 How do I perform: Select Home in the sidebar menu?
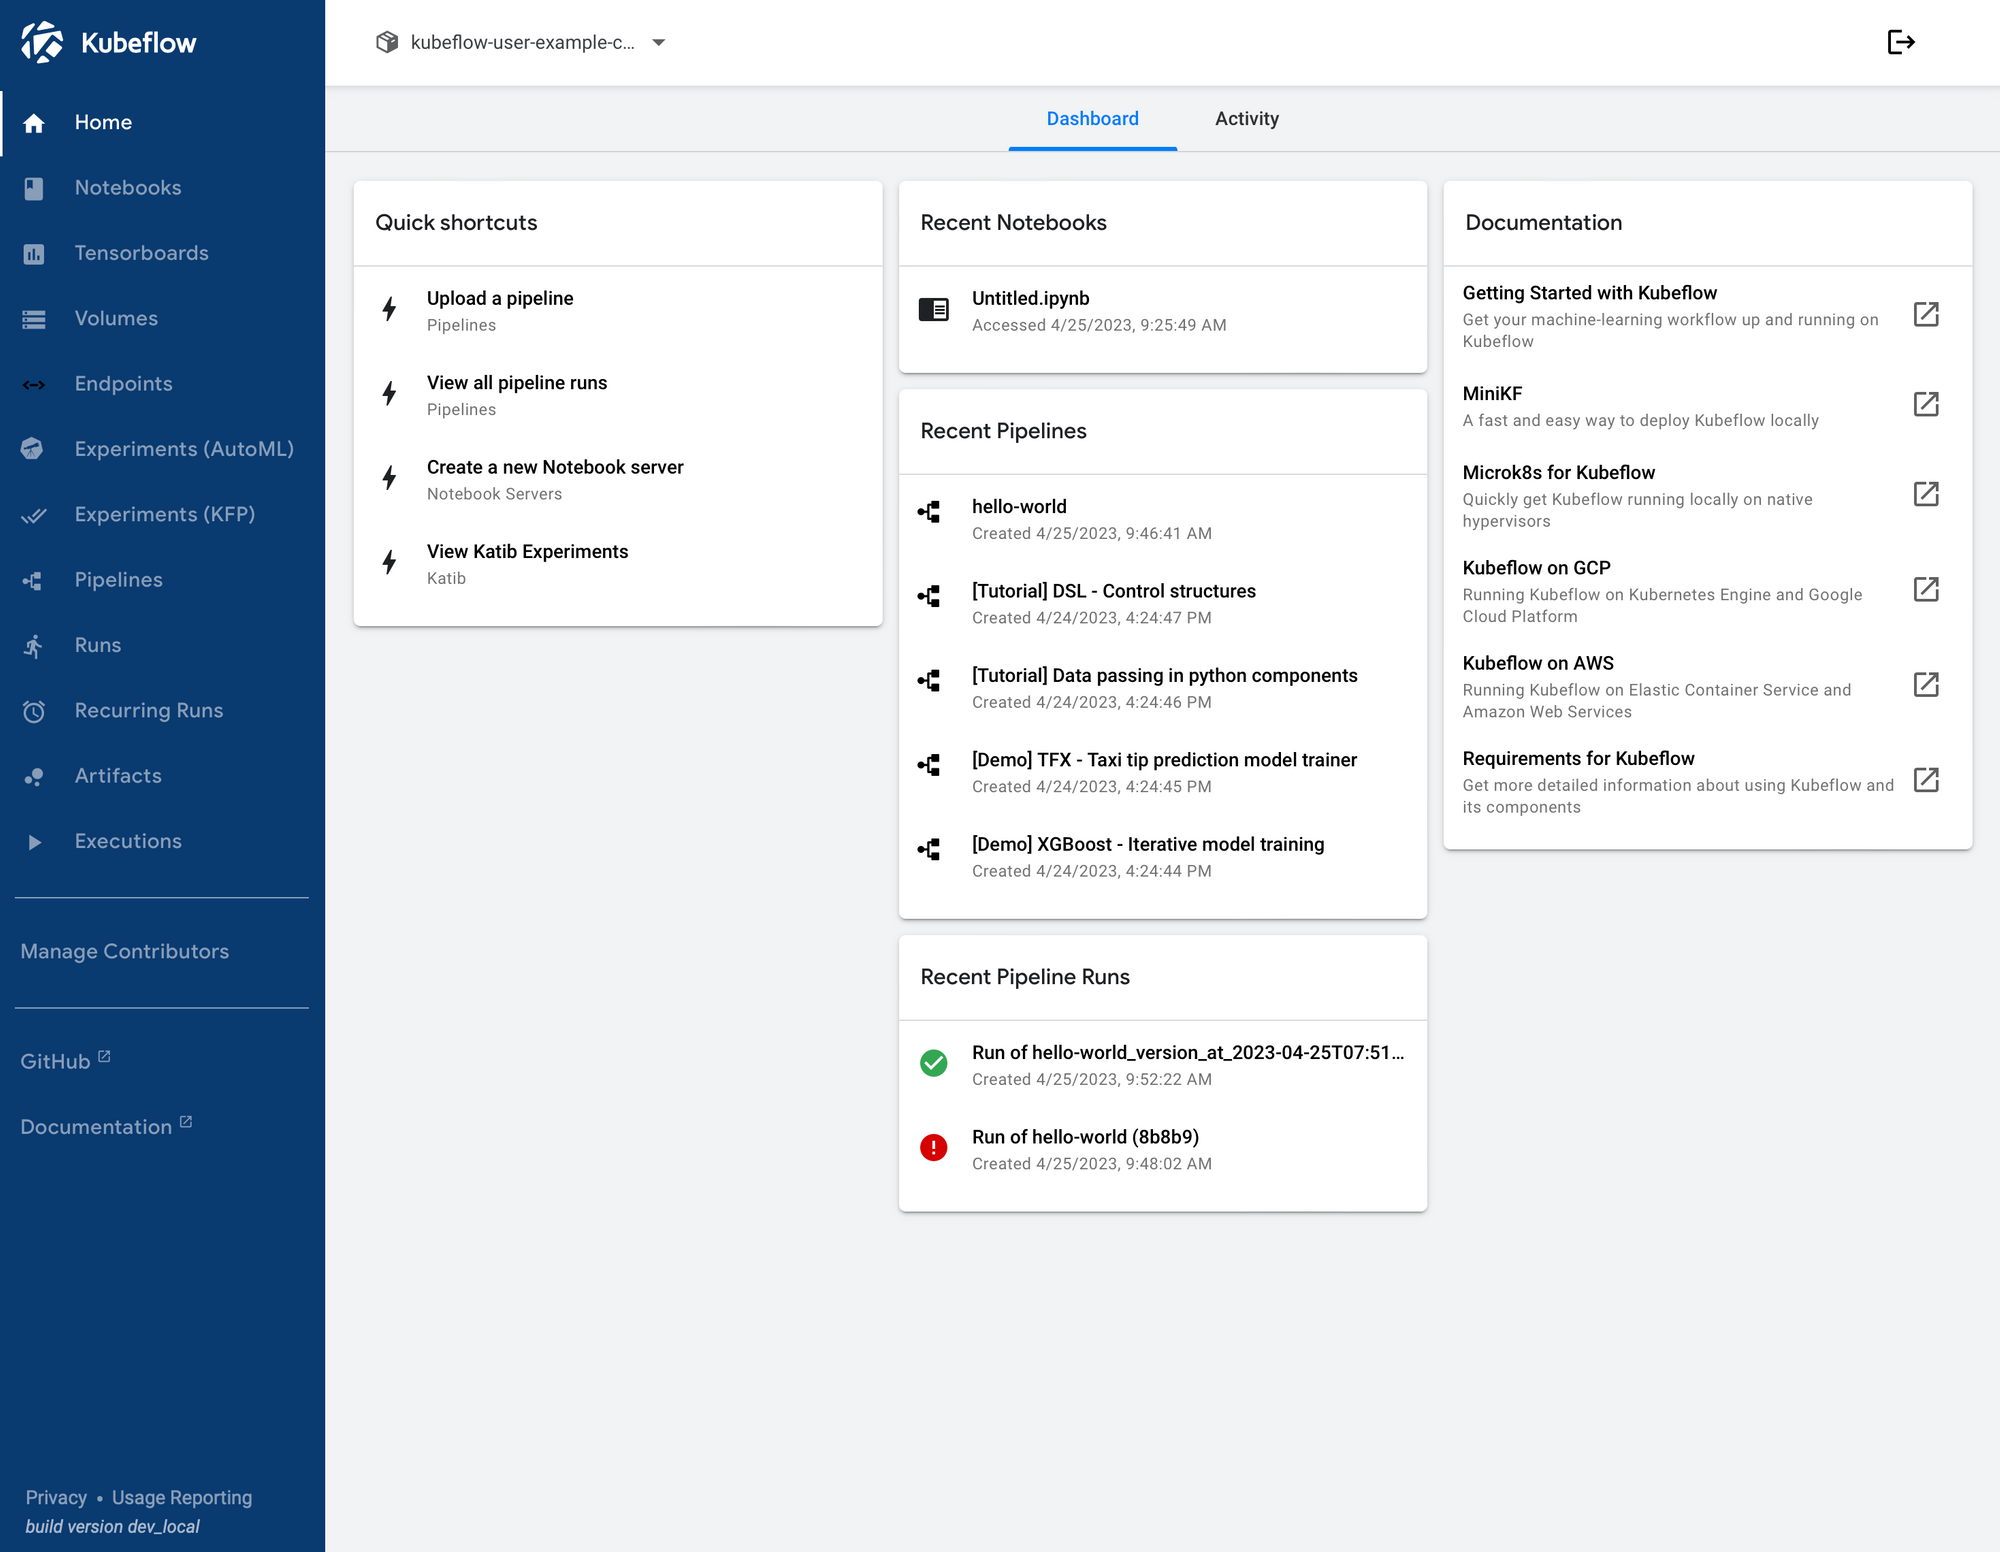(x=163, y=123)
